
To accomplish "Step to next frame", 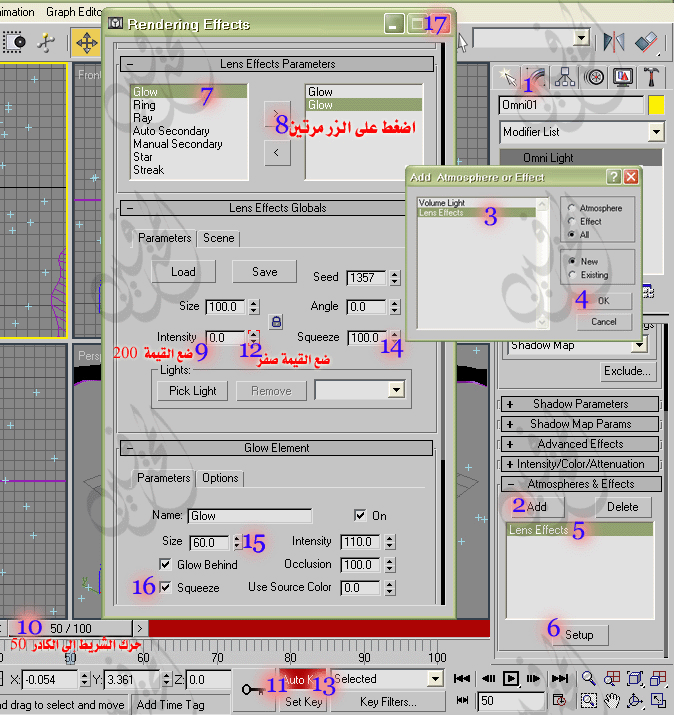I will pos(533,679).
